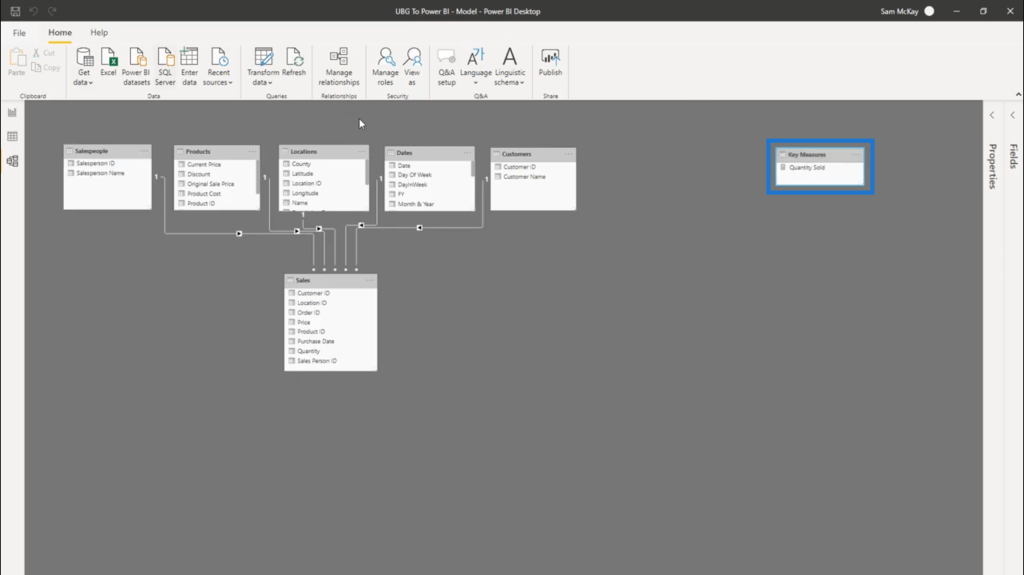
Task: Refresh the data model
Action: click(294, 63)
